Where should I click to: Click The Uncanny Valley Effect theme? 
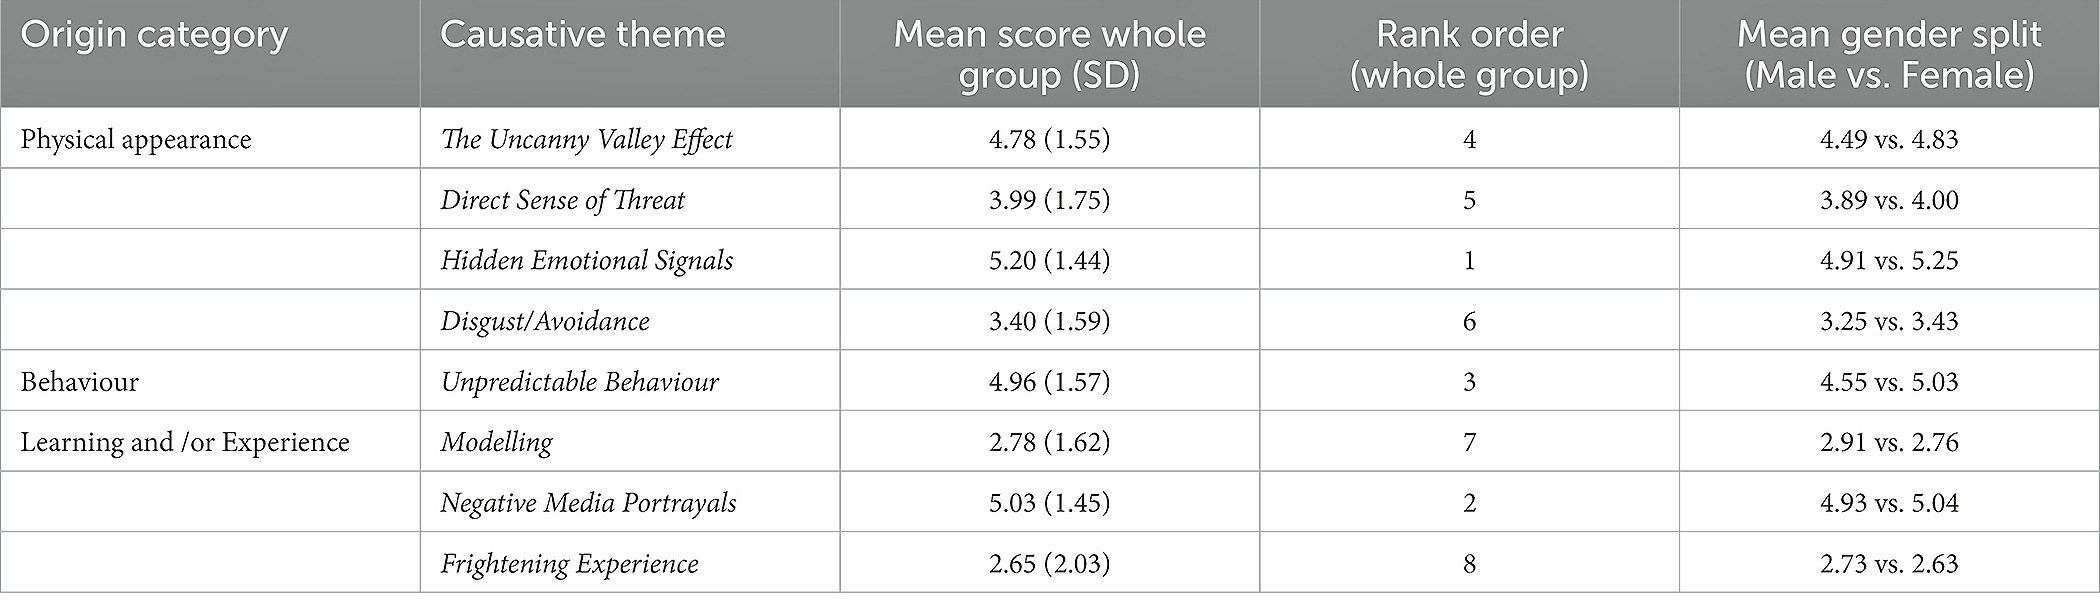coord(587,139)
